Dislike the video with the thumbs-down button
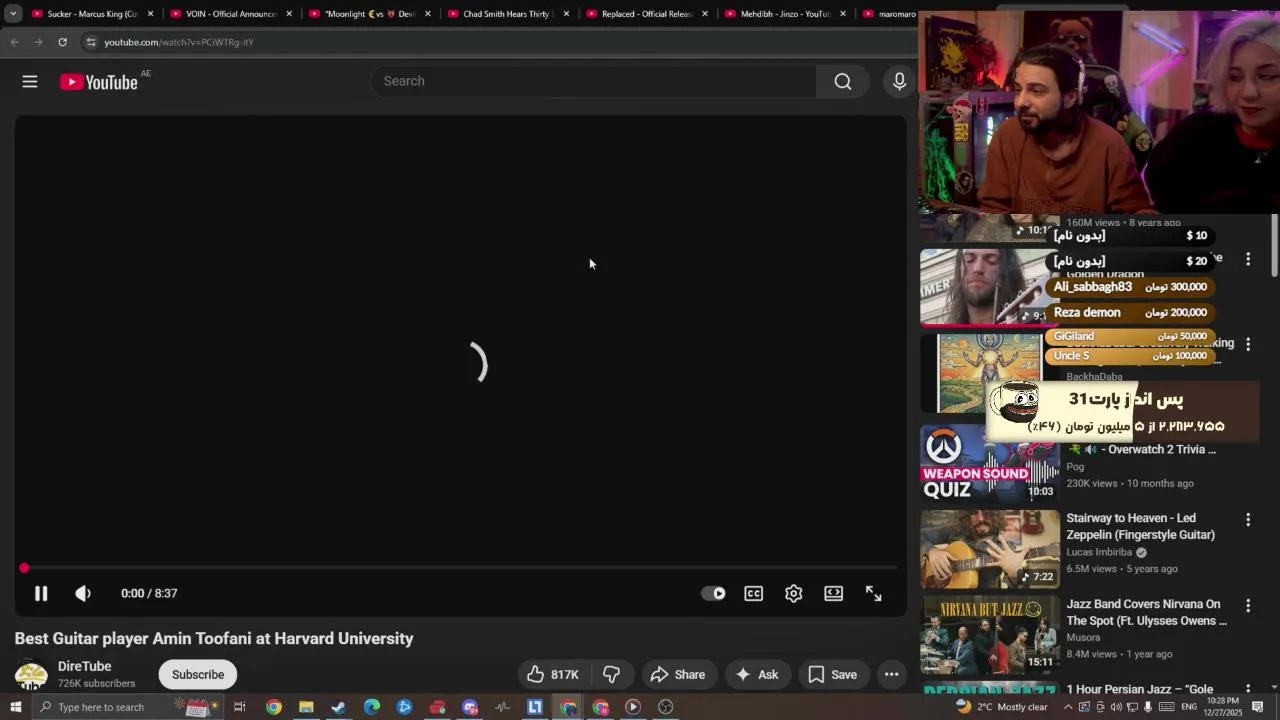The width and height of the screenshot is (1280, 720). click(612, 674)
